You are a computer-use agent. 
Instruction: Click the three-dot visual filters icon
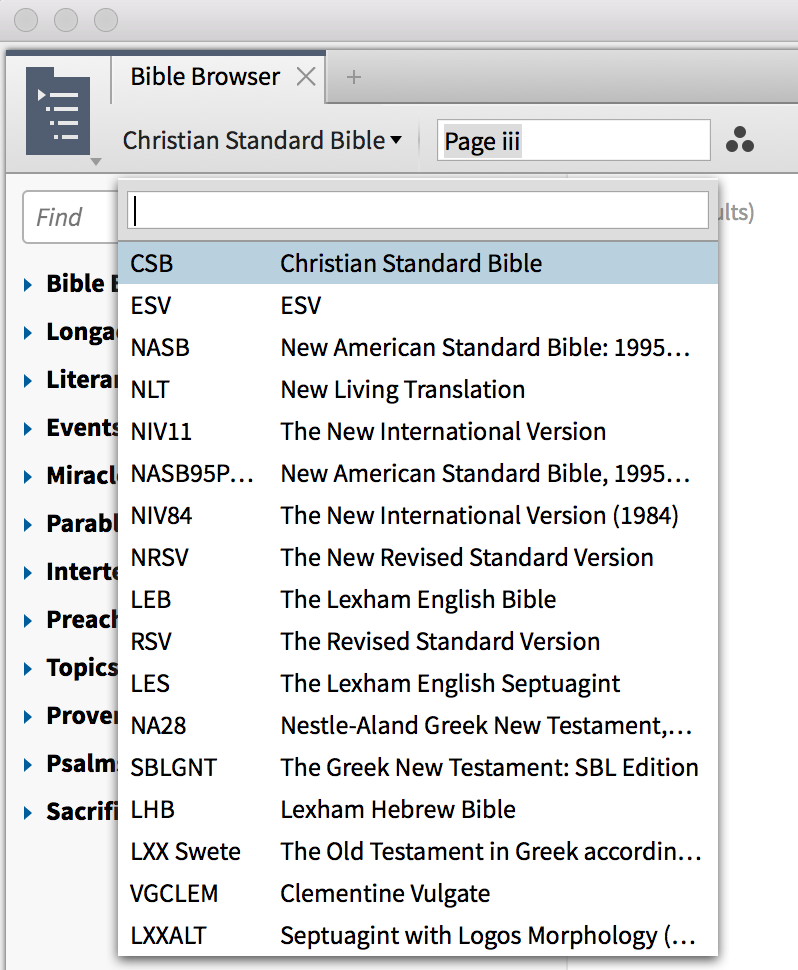click(x=740, y=140)
